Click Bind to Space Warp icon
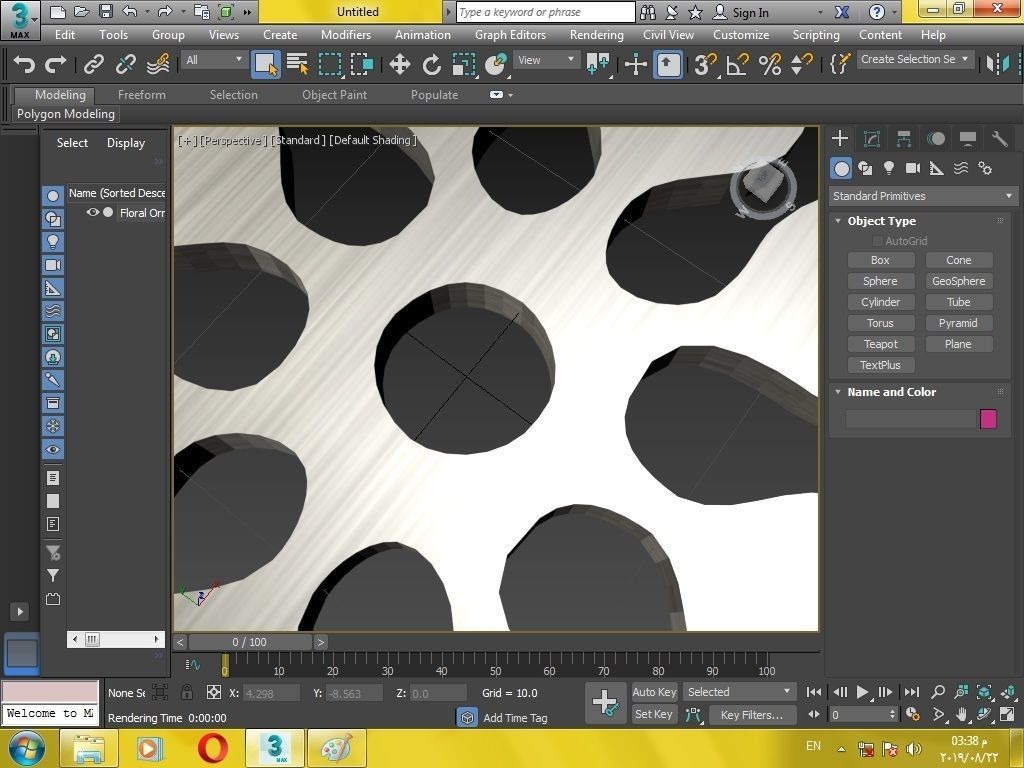Viewport: 1024px width, 768px height. pyautogui.click(x=158, y=64)
